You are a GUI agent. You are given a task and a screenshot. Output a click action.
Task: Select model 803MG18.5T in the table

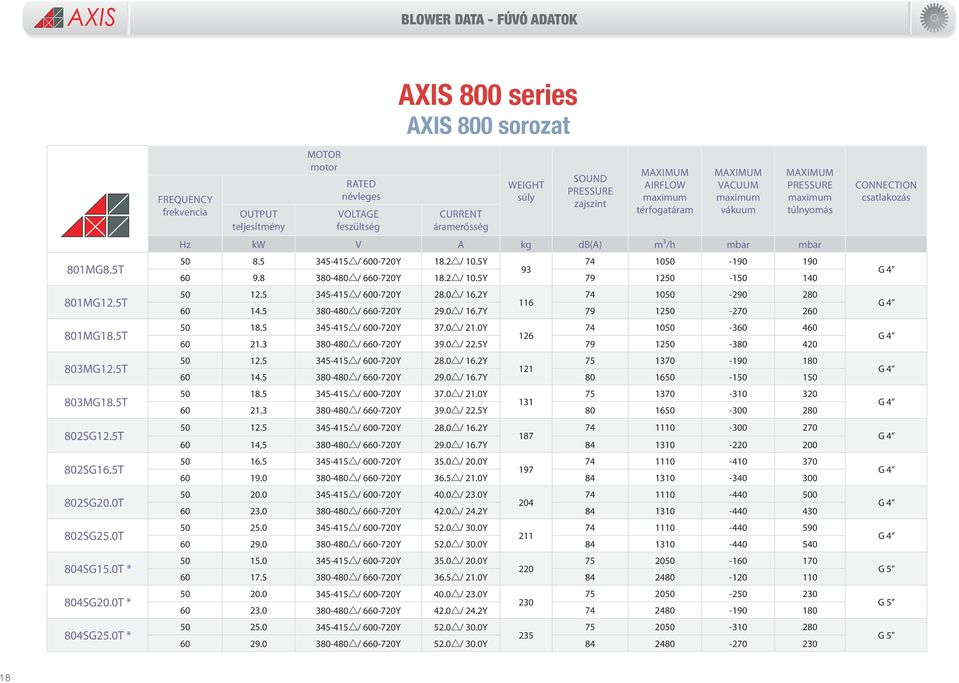96,402
